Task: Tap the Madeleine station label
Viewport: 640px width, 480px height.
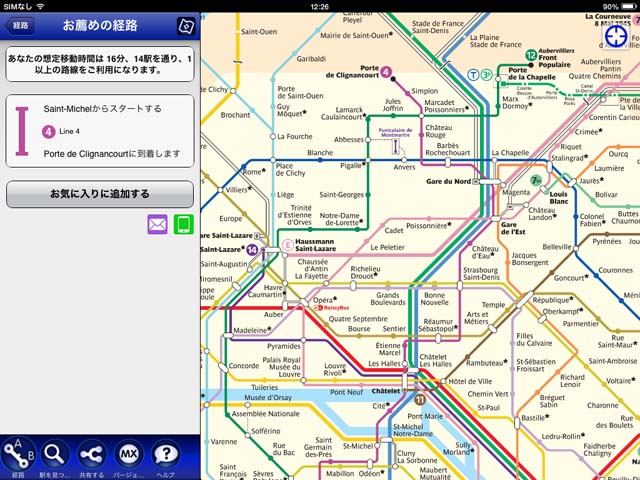Action: (x=252, y=330)
